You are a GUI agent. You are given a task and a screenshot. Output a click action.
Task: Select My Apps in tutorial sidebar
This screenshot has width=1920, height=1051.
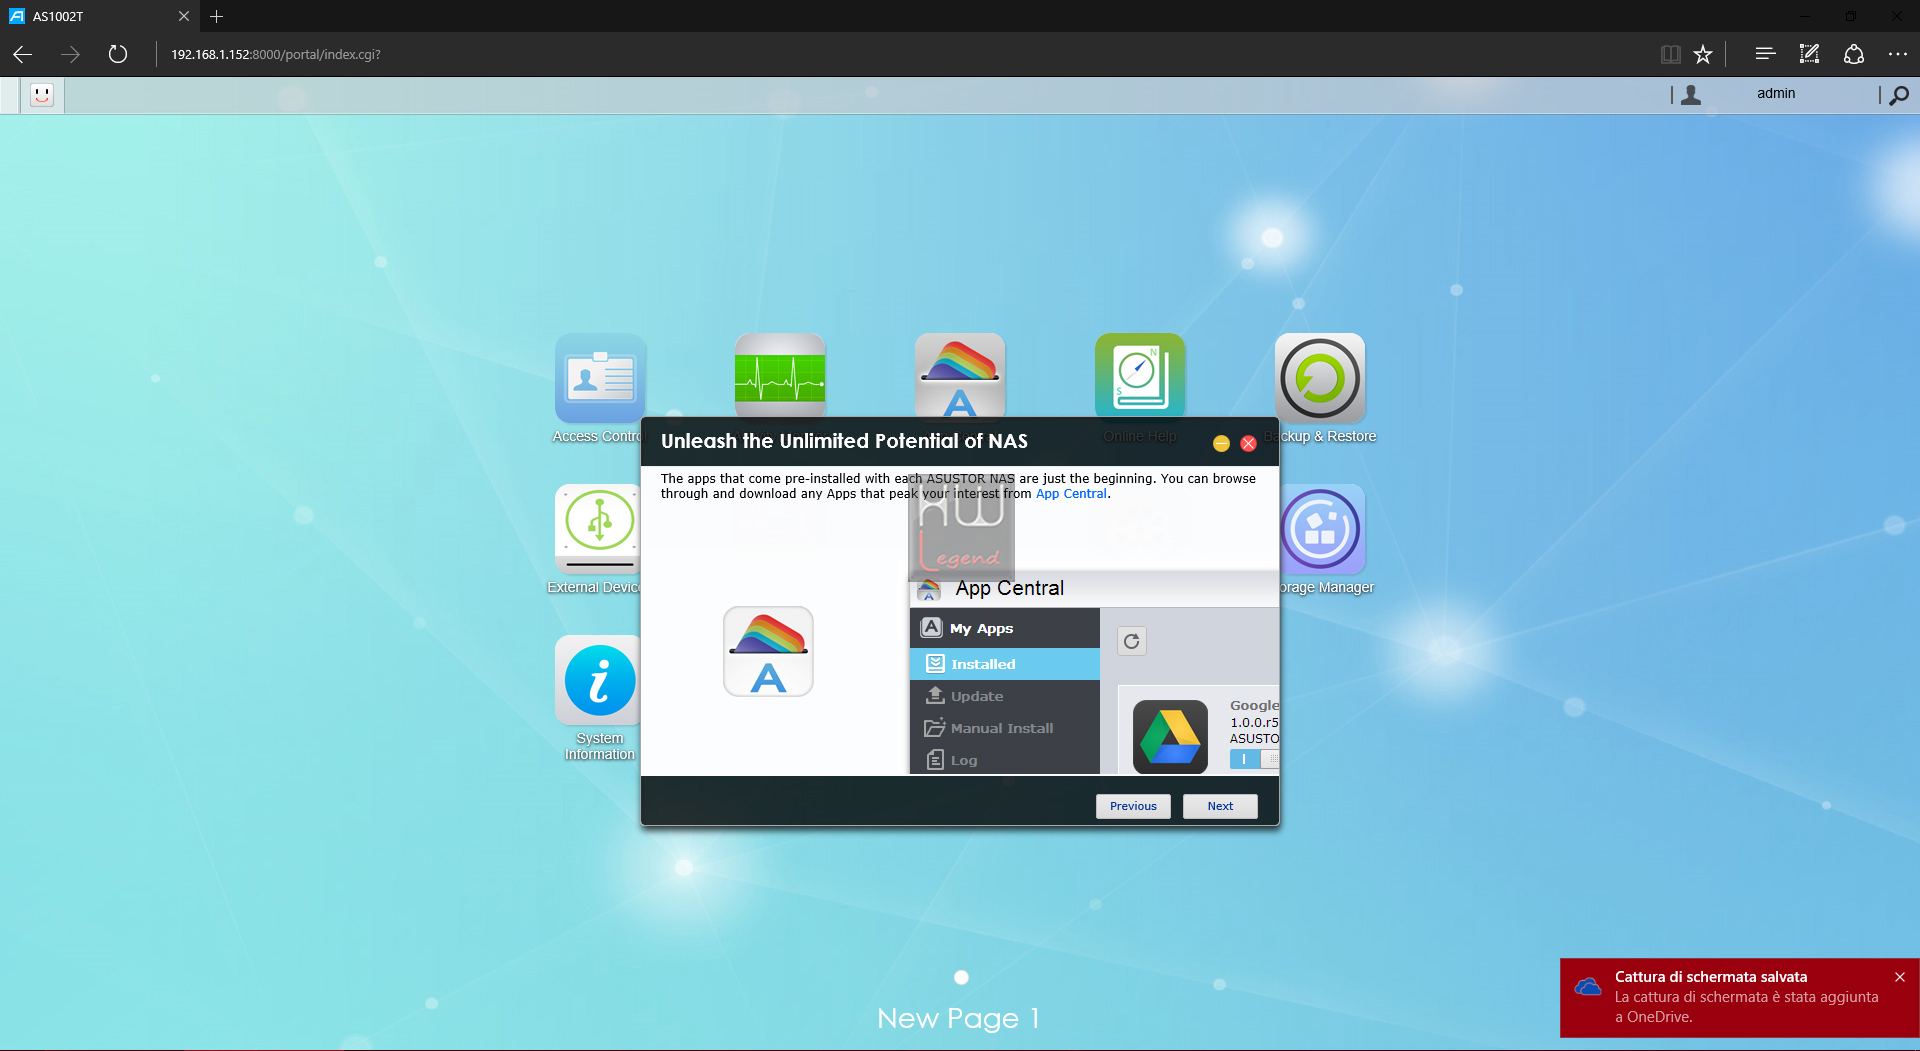pos(1005,628)
